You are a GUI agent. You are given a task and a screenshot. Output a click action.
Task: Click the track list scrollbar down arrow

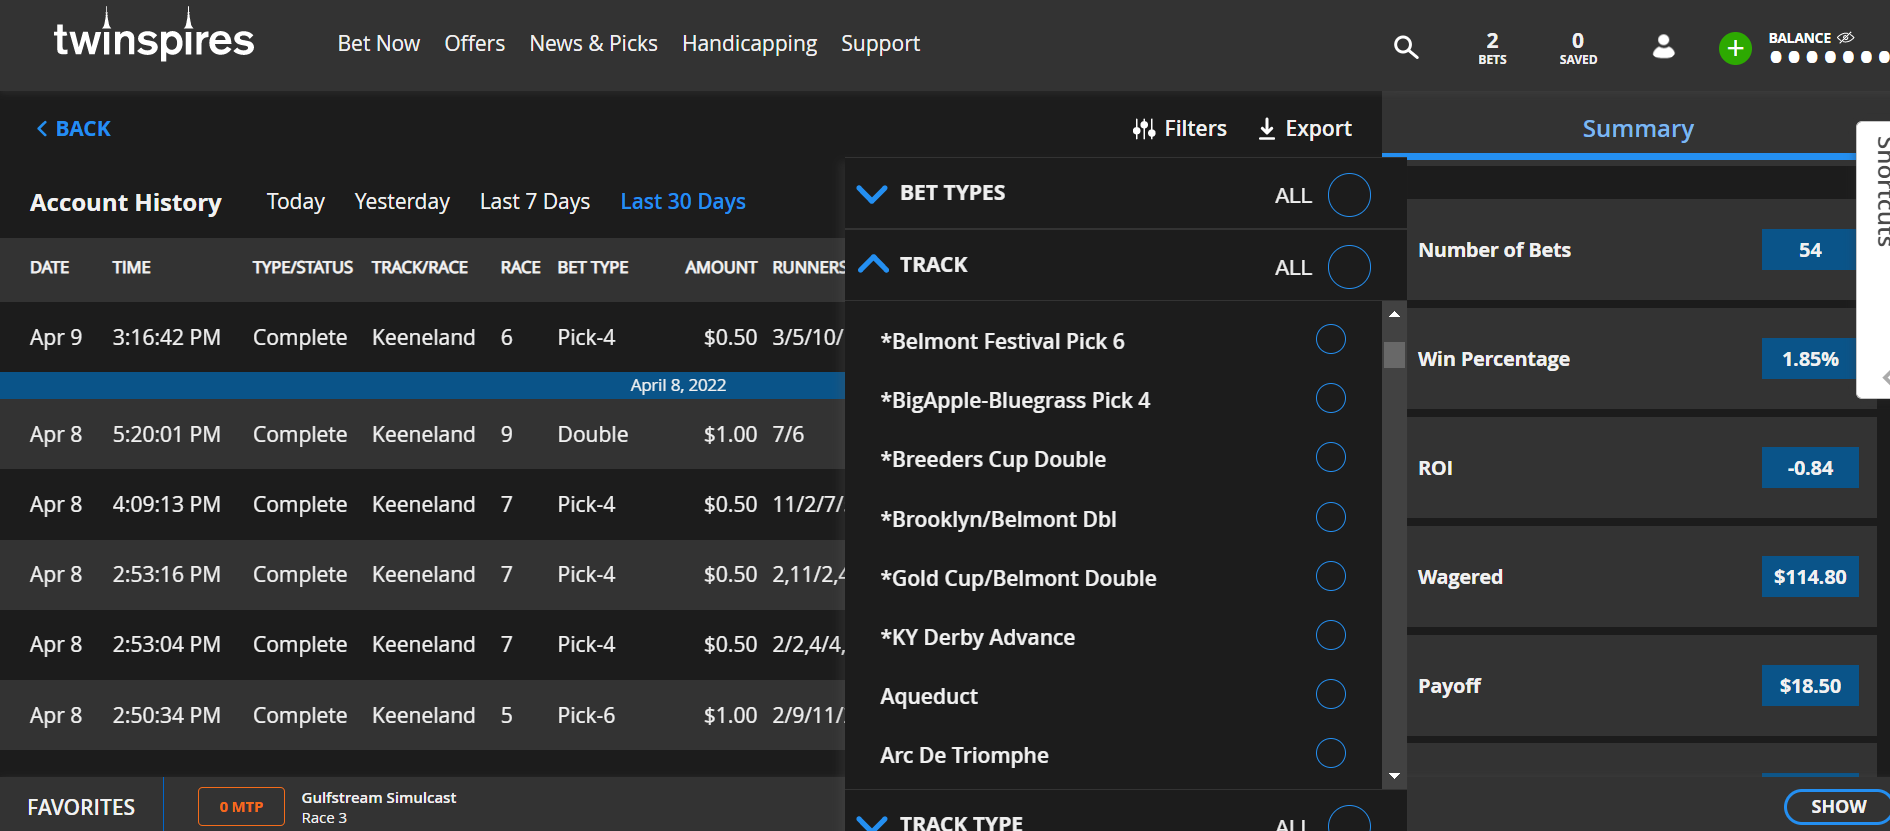coord(1394,776)
